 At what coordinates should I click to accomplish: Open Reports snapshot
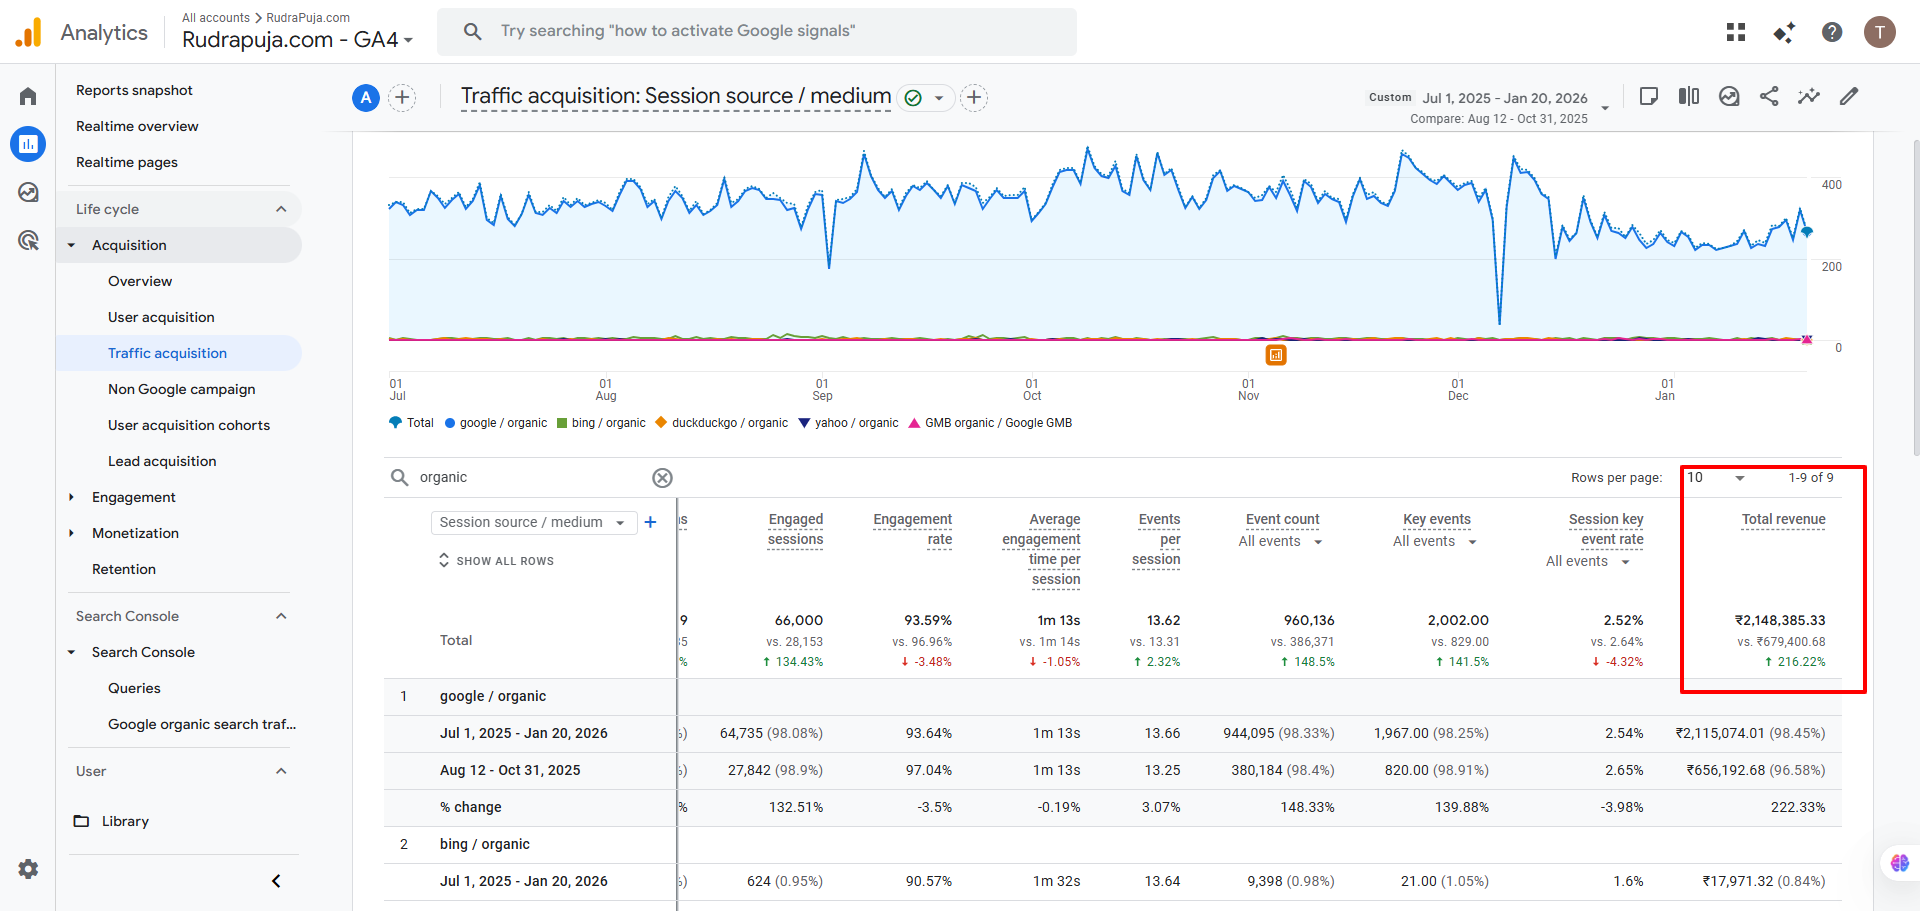point(134,90)
